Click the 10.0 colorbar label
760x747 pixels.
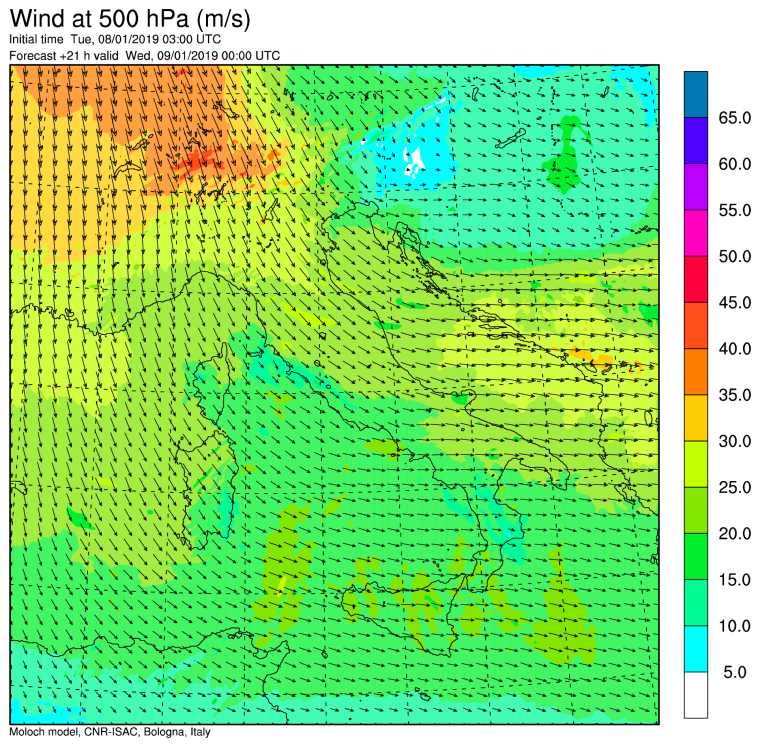pos(735,626)
